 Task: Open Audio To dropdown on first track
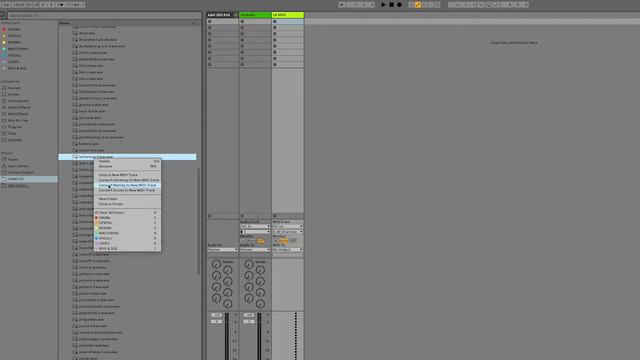222,249
